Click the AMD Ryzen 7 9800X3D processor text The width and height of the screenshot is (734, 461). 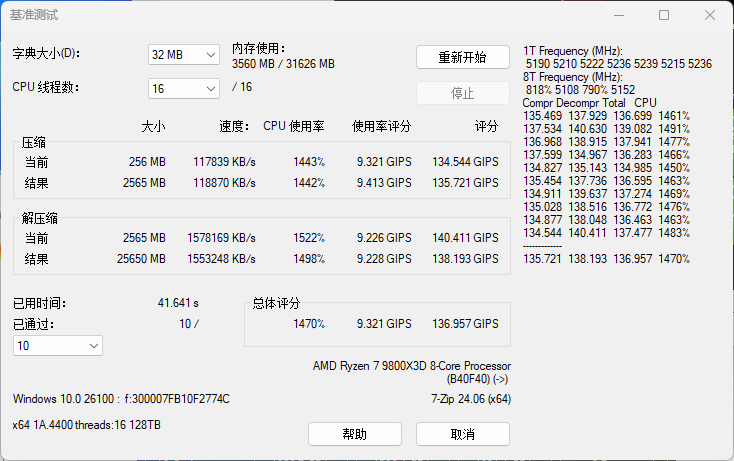[x=411, y=367]
